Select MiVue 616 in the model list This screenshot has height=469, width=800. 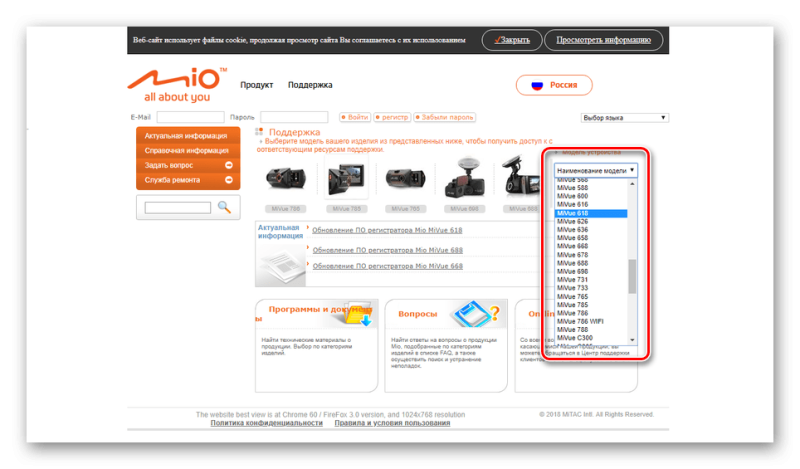[591, 204]
